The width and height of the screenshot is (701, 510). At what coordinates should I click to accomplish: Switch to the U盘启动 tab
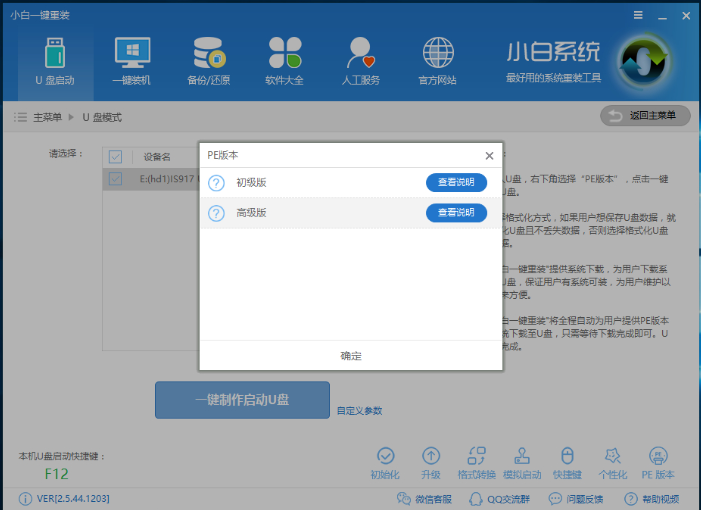(56, 61)
